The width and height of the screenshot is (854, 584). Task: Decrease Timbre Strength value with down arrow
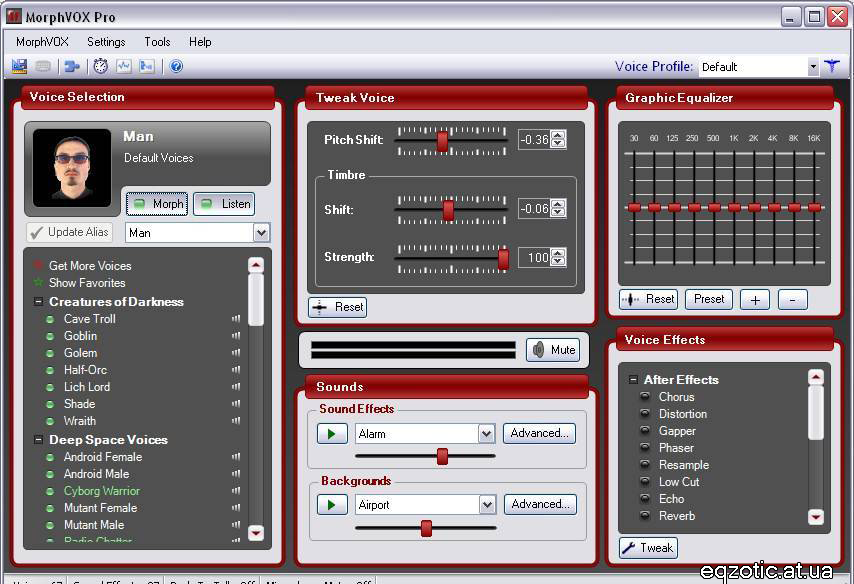coord(558,261)
